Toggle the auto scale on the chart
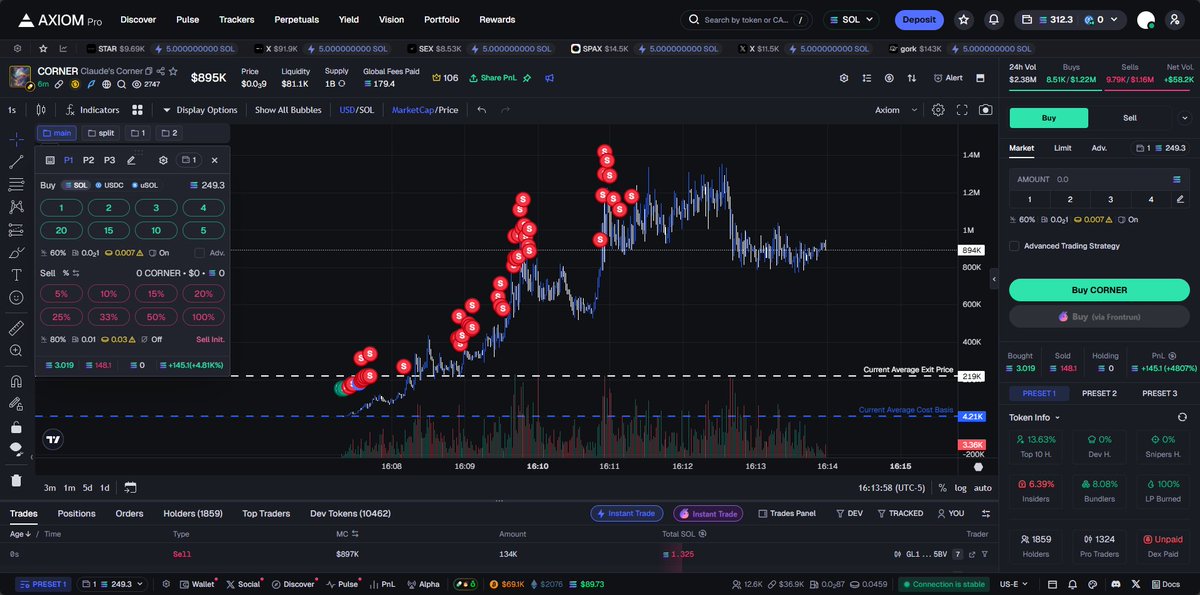The height and width of the screenshot is (595, 1200). [983, 488]
